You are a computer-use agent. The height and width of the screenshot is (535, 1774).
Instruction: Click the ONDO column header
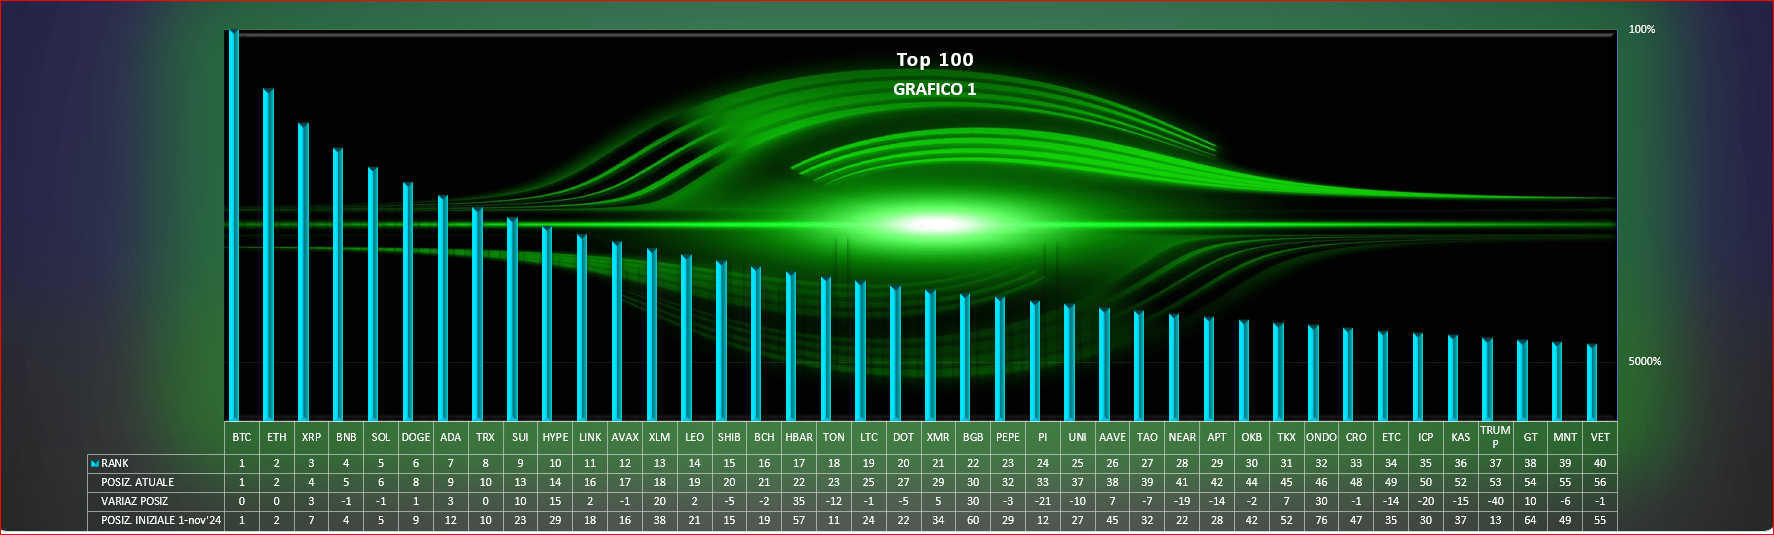(x=1321, y=438)
